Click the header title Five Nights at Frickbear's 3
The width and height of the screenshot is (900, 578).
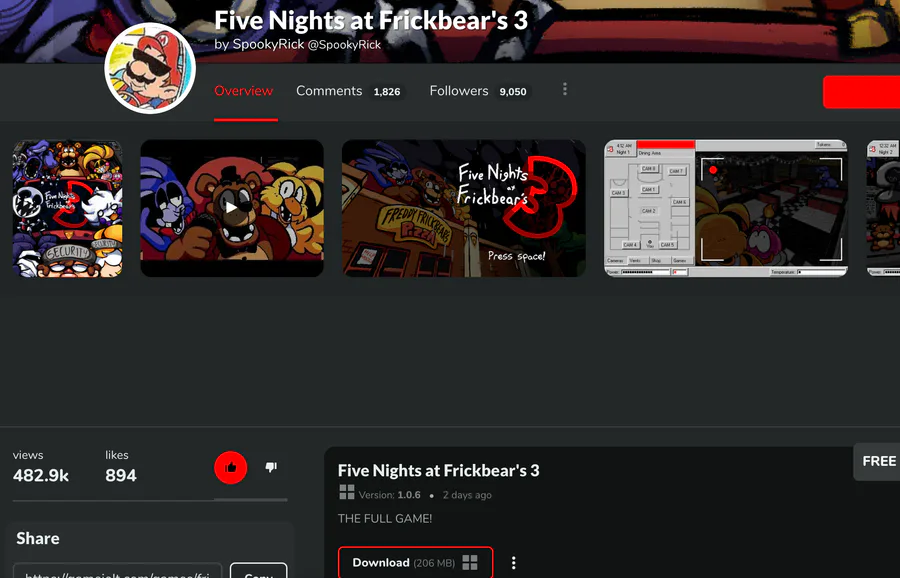click(x=371, y=21)
